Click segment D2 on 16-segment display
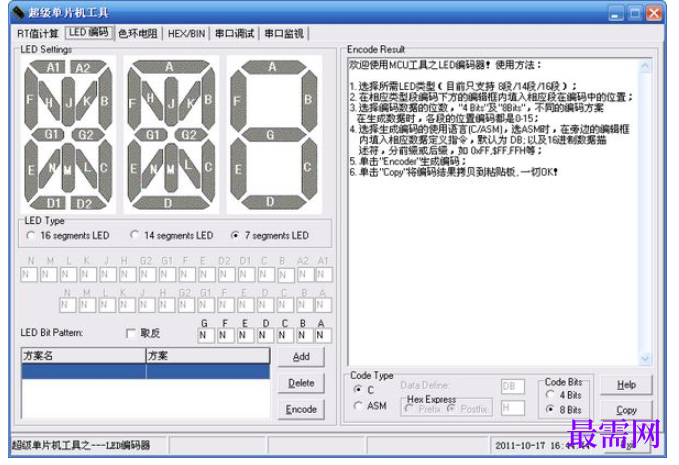Viewport: 679px width, 465px height. (x=87, y=203)
